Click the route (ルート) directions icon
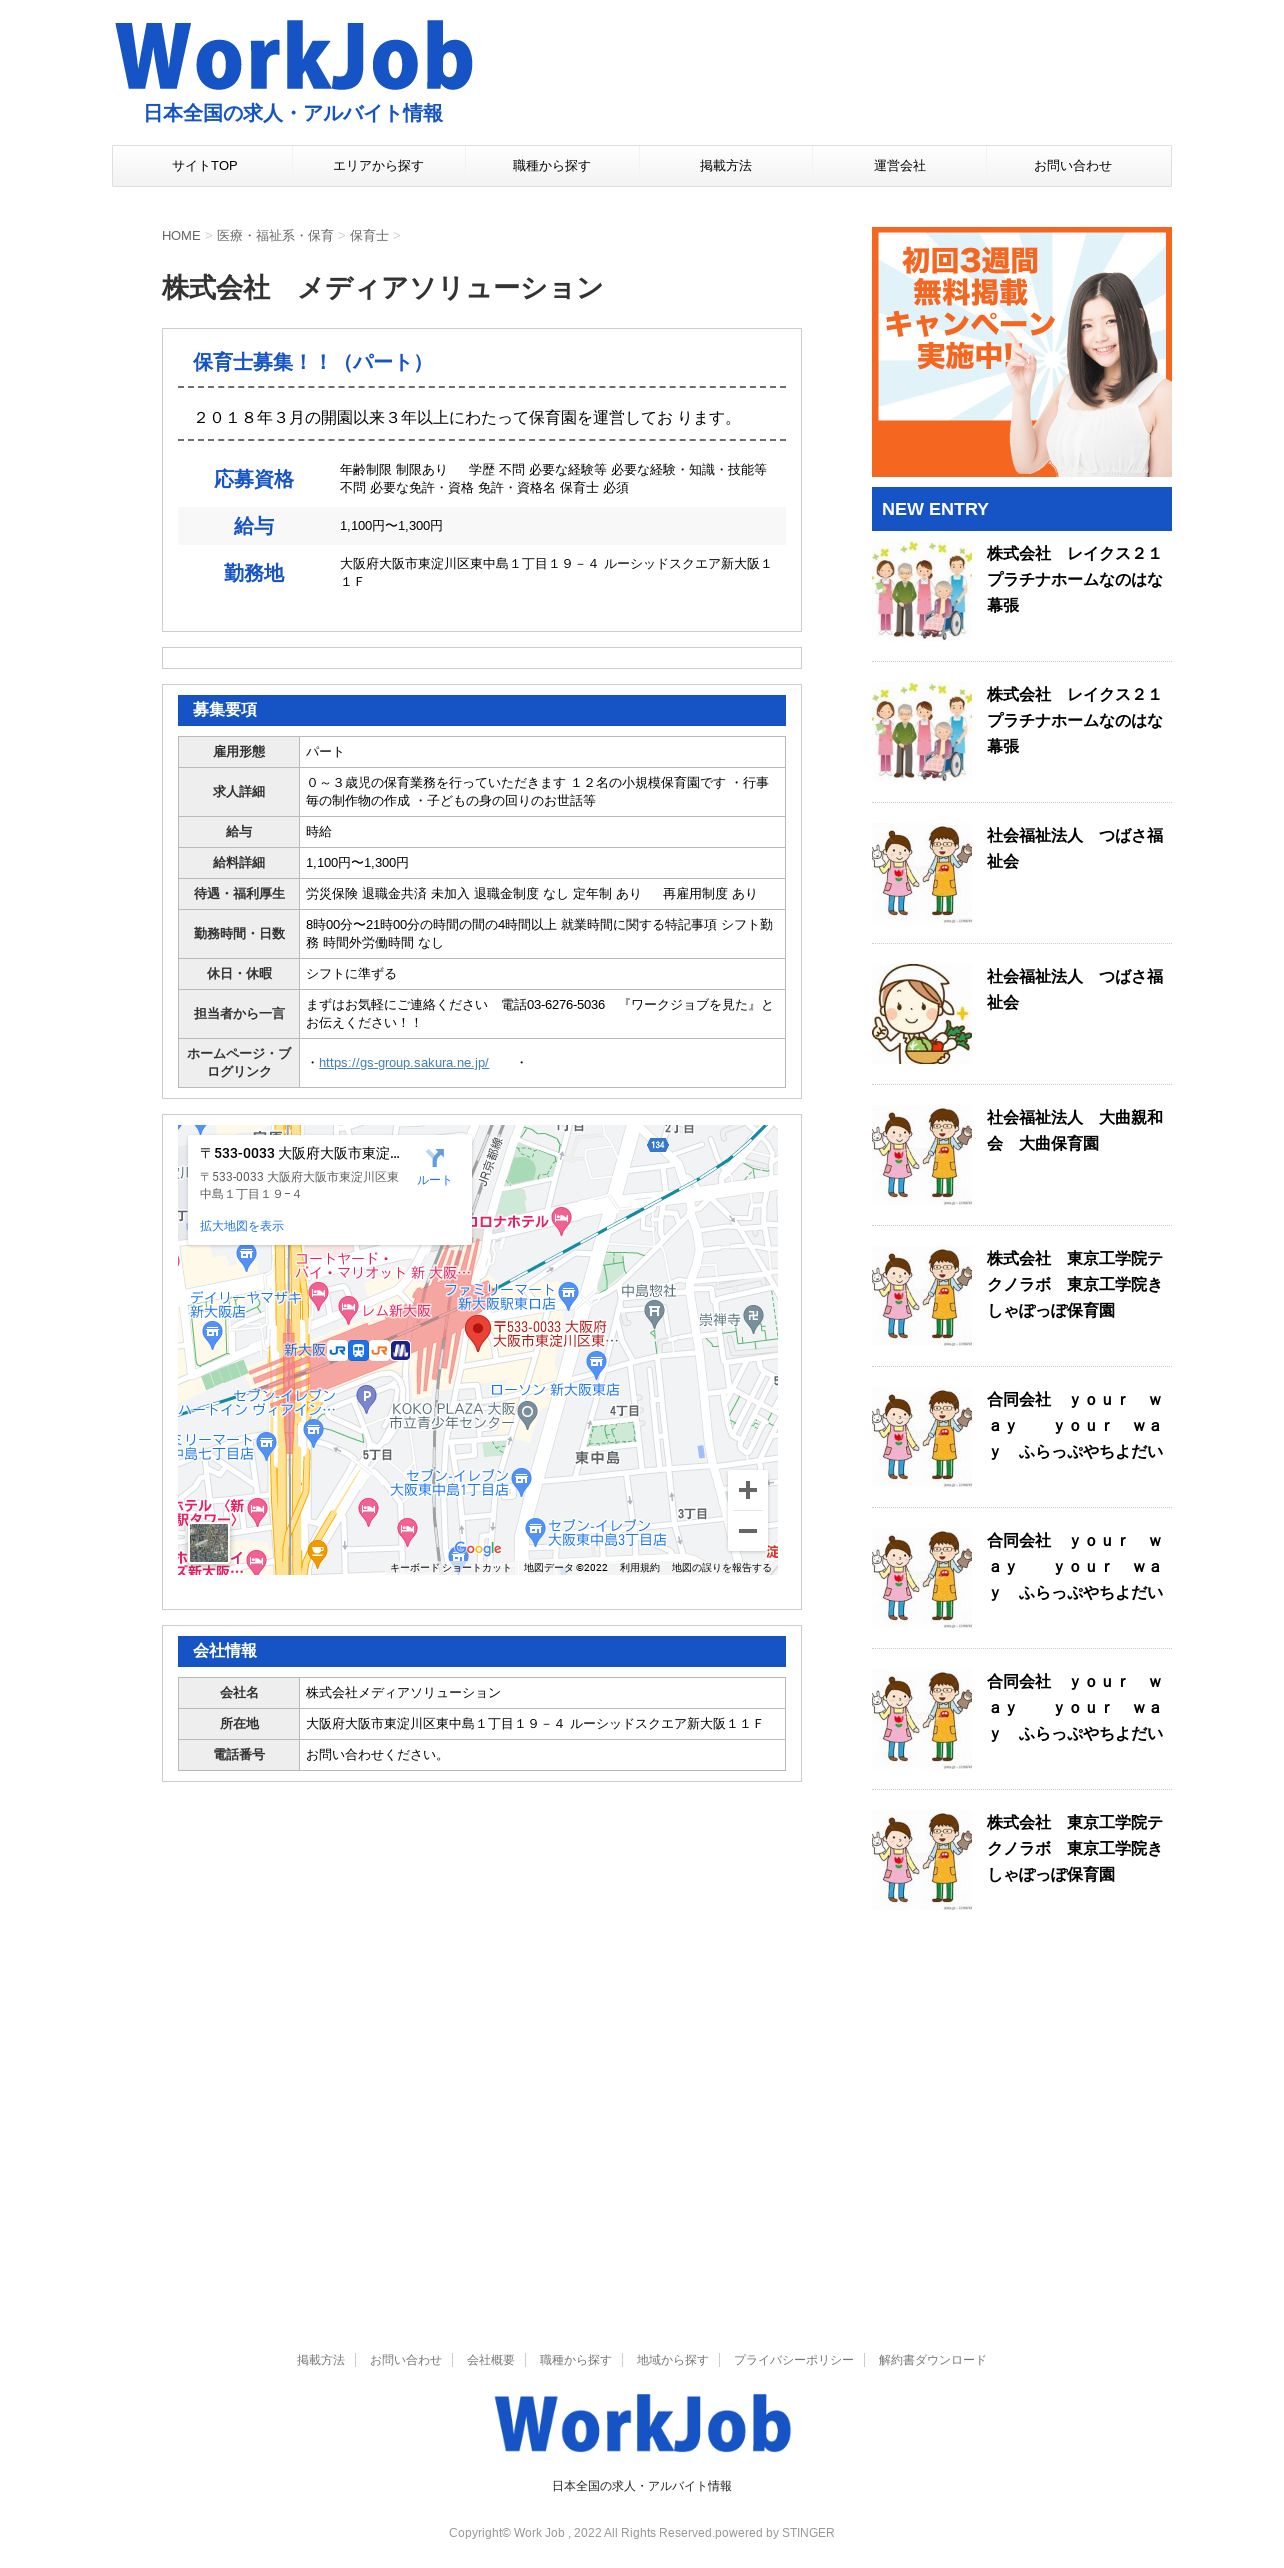The height and width of the screenshot is (2568, 1284). (x=434, y=1158)
